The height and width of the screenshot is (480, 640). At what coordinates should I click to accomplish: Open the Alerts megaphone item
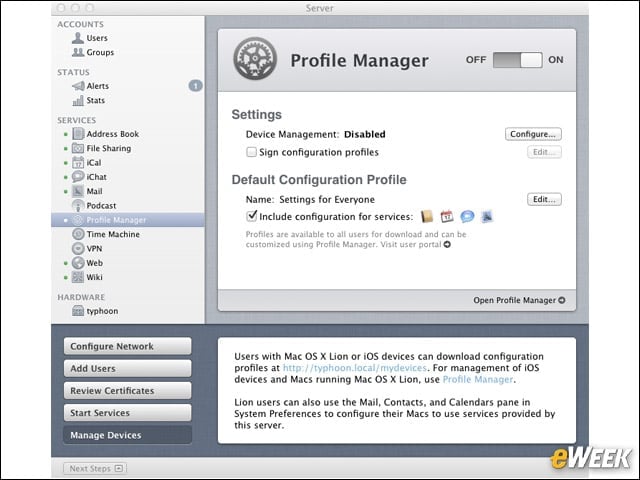click(90, 86)
